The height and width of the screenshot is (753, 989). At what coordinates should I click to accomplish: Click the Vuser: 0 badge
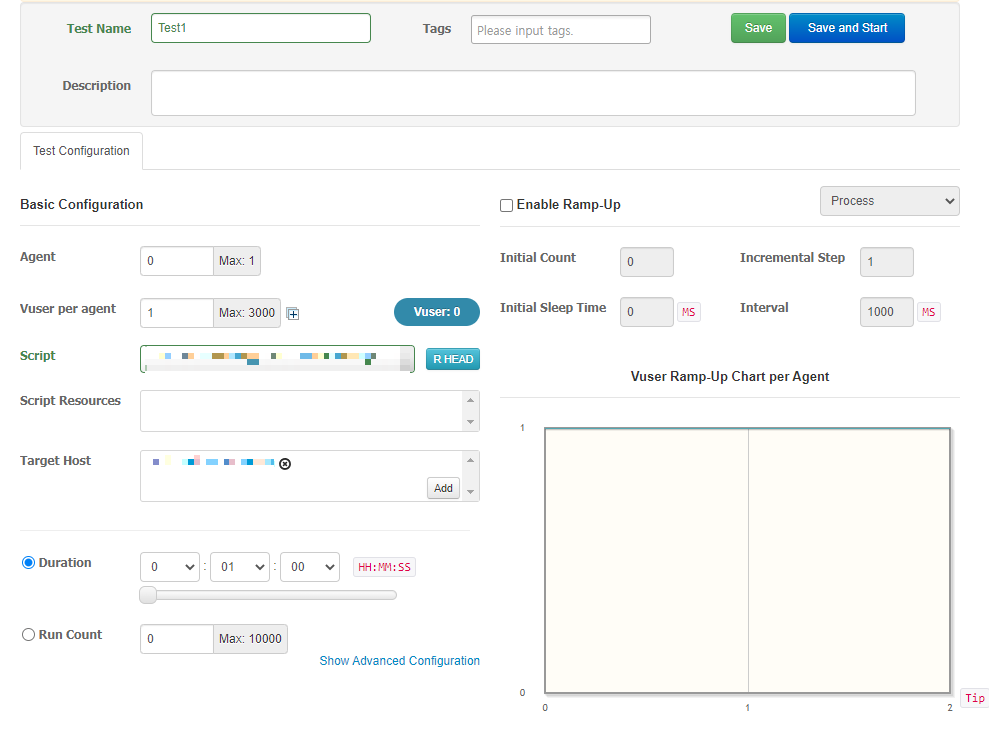(437, 312)
